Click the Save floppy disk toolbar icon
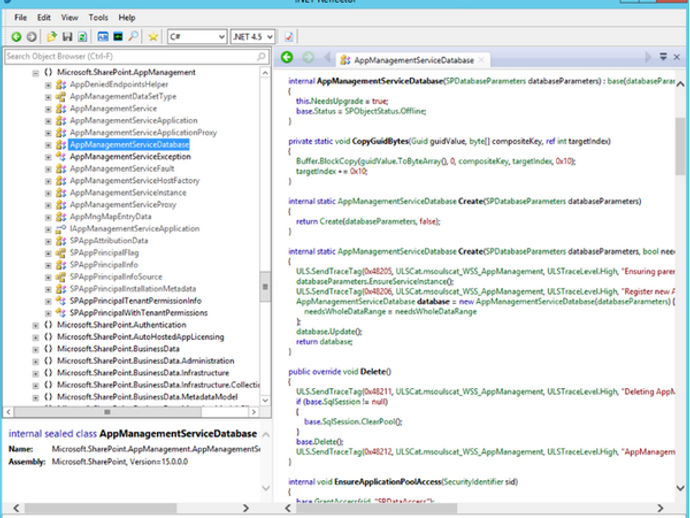Viewport: 690px width, 518px height. 67,37
